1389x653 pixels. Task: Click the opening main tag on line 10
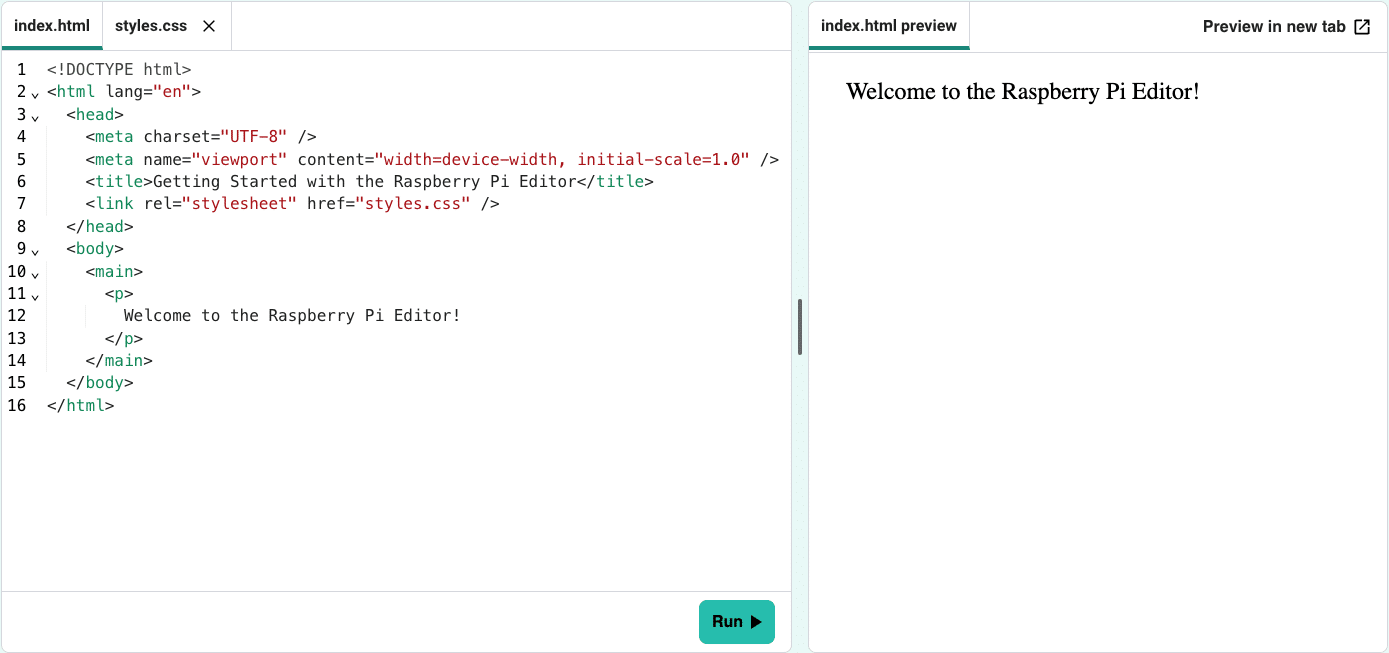coord(114,271)
